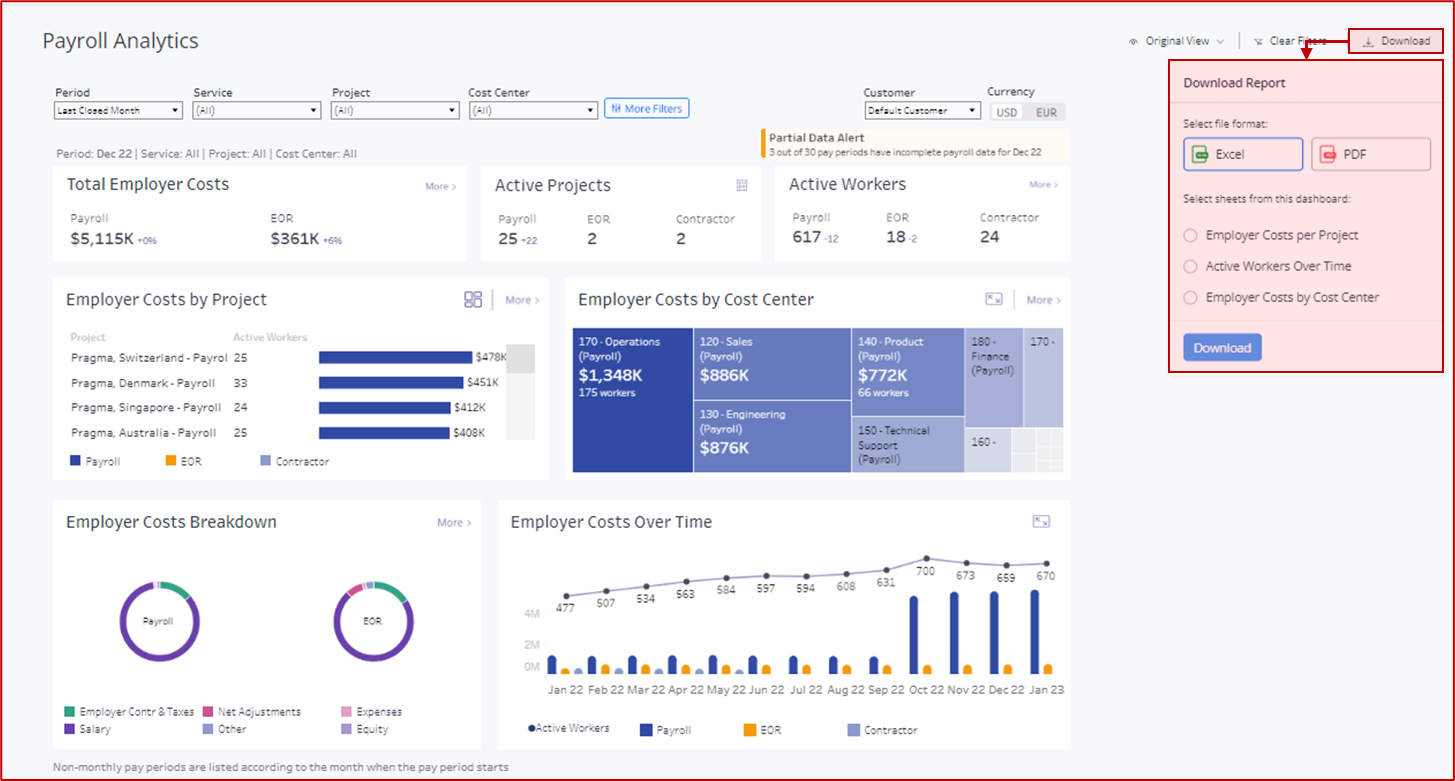The width and height of the screenshot is (1455, 781).
Task: Open the Period dropdown showing Last Closed Month
Action: (117, 110)
